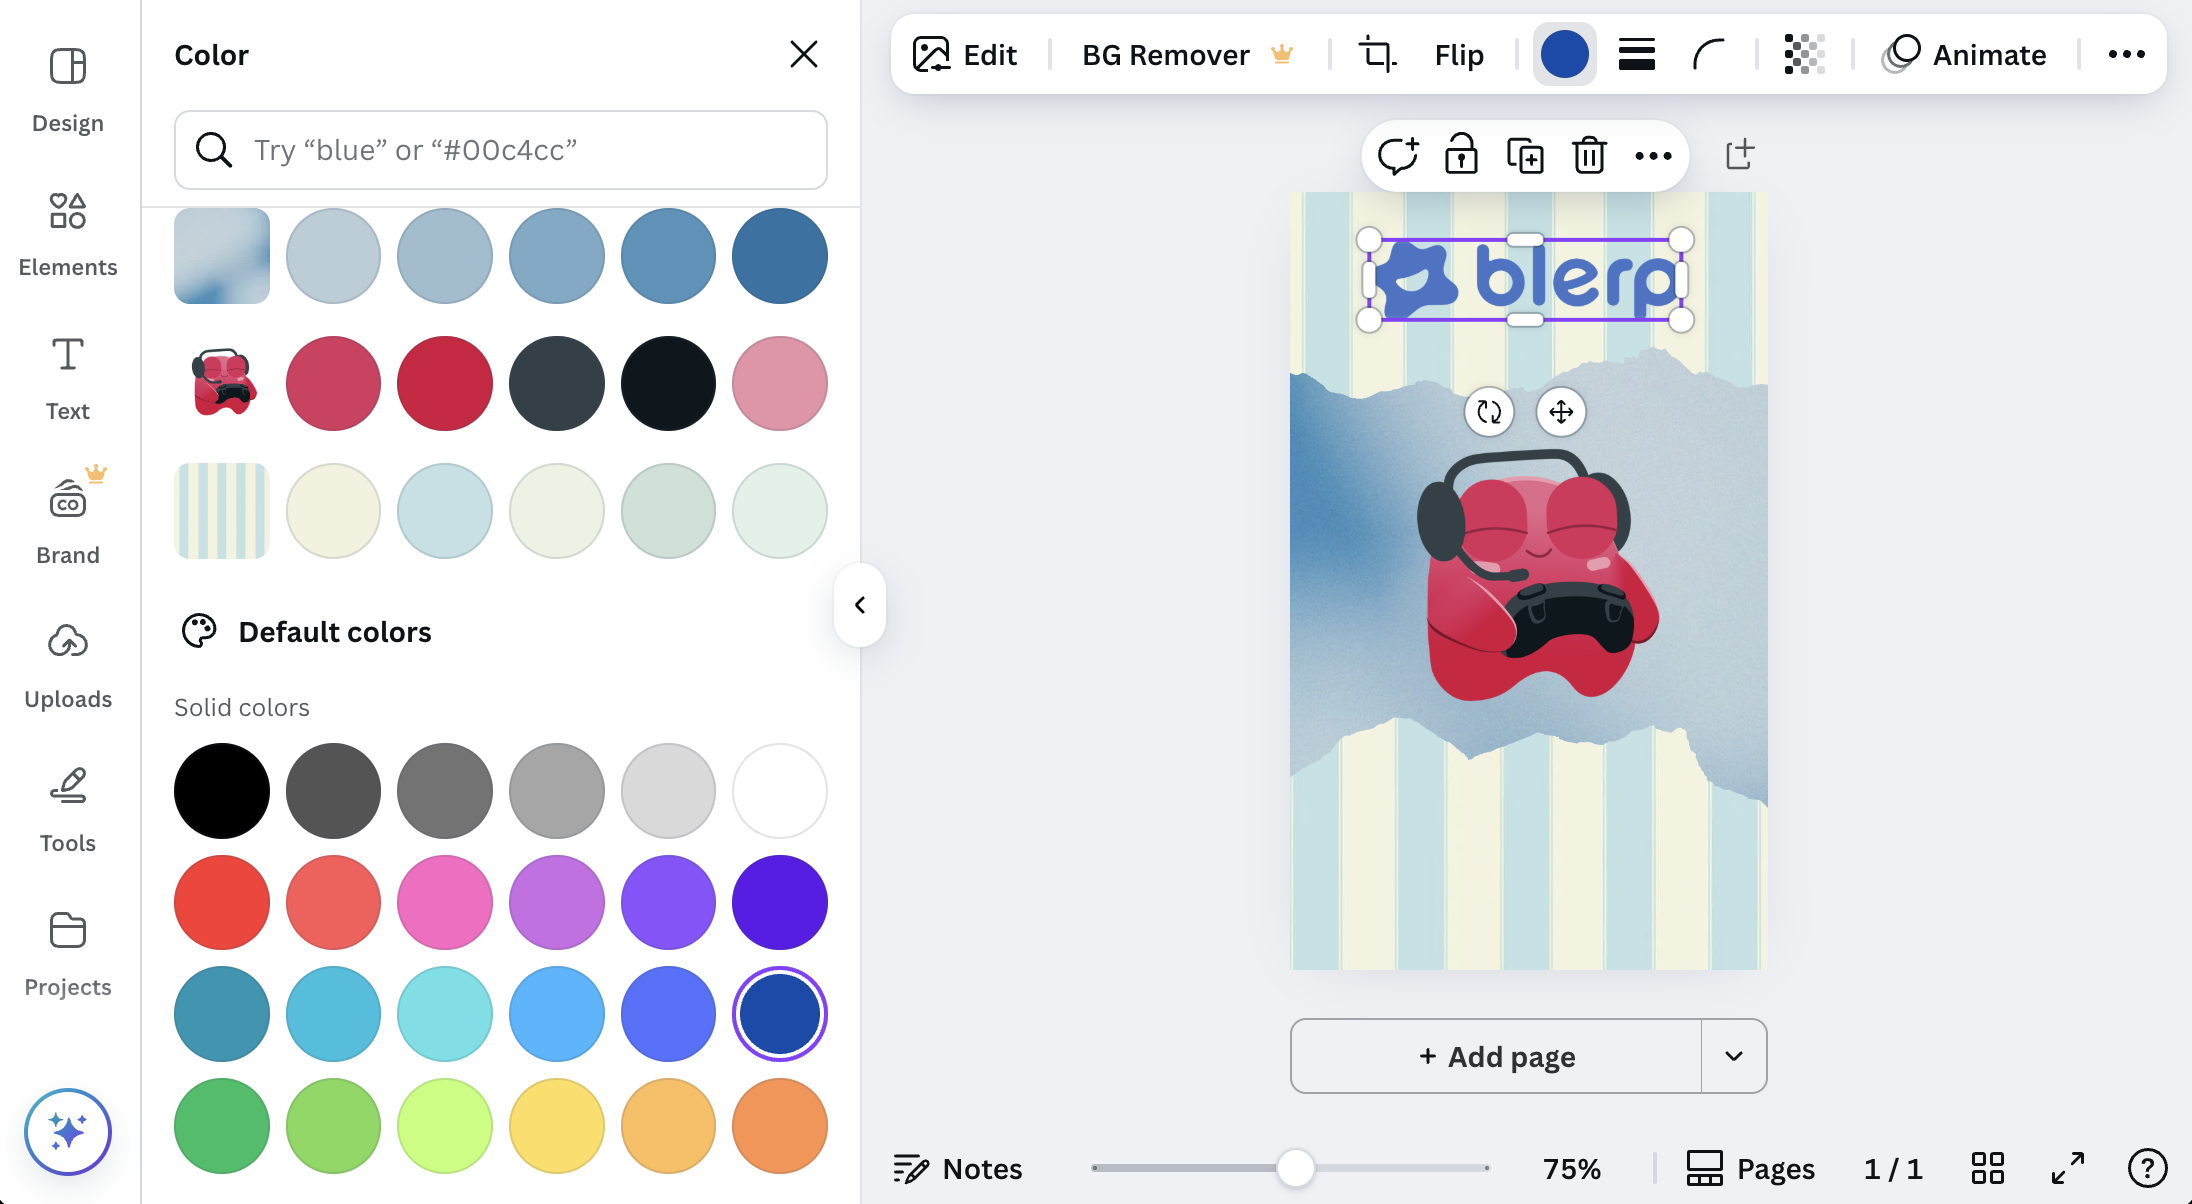The height and width of the screenshot is (1204, 2192).
Task: Click the zoom slider handle
Action: coord(1296,1168)
